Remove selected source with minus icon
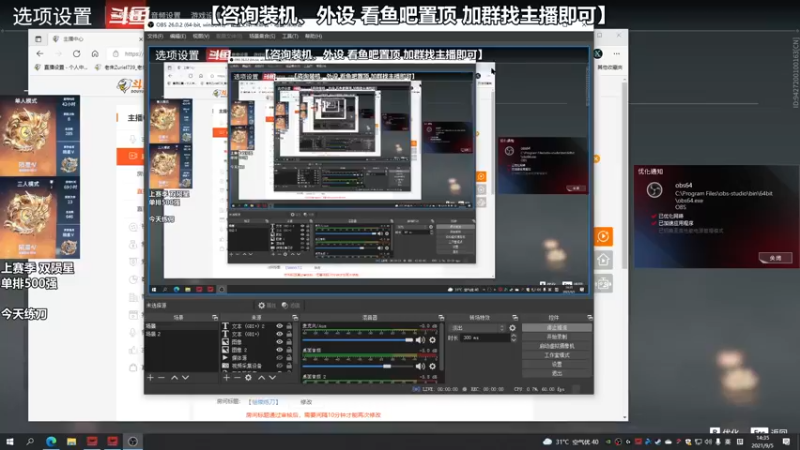This screenshot has height=450, width=800. point(237,378)
